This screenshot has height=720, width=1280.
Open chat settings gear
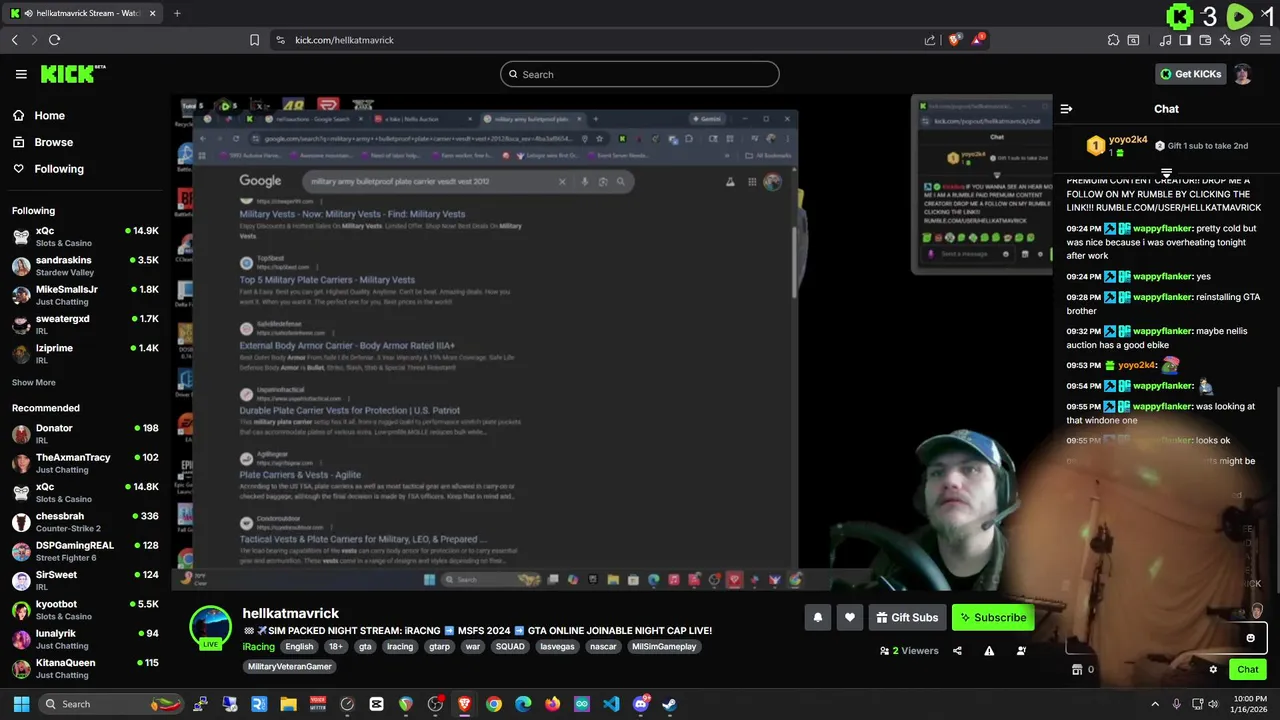pyautogui.click(x=1213, y=670)
